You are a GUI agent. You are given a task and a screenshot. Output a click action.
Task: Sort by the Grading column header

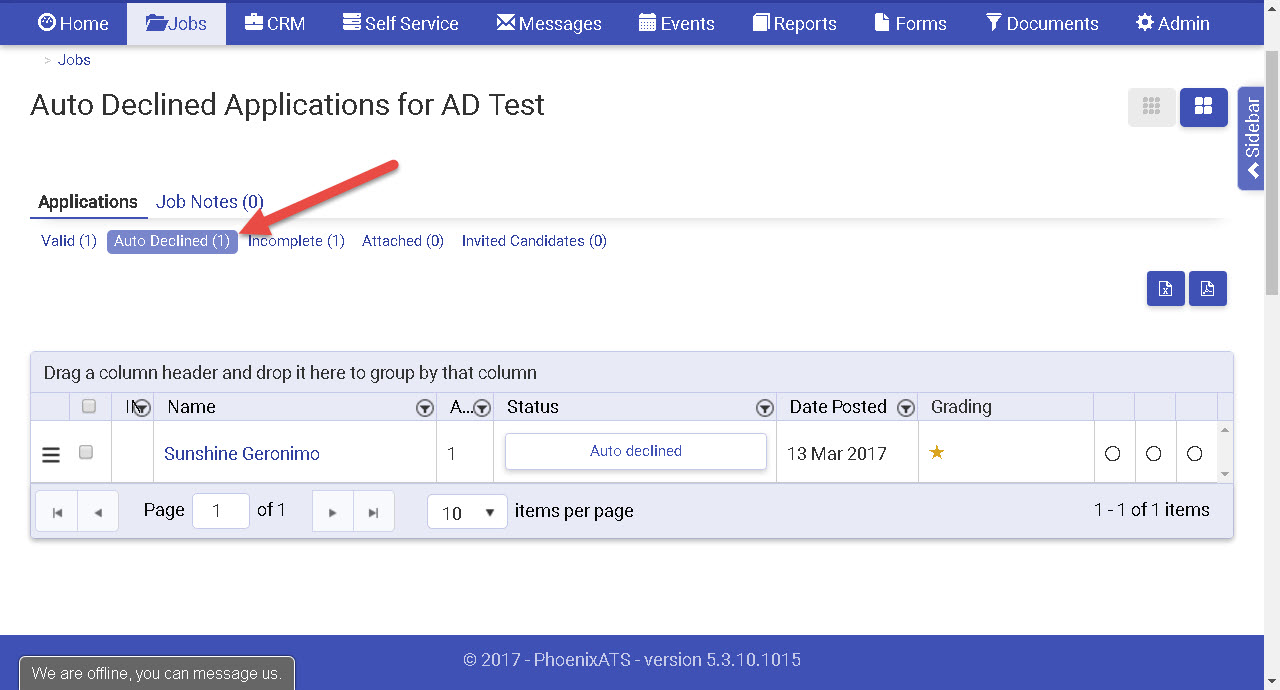point(961,407)
